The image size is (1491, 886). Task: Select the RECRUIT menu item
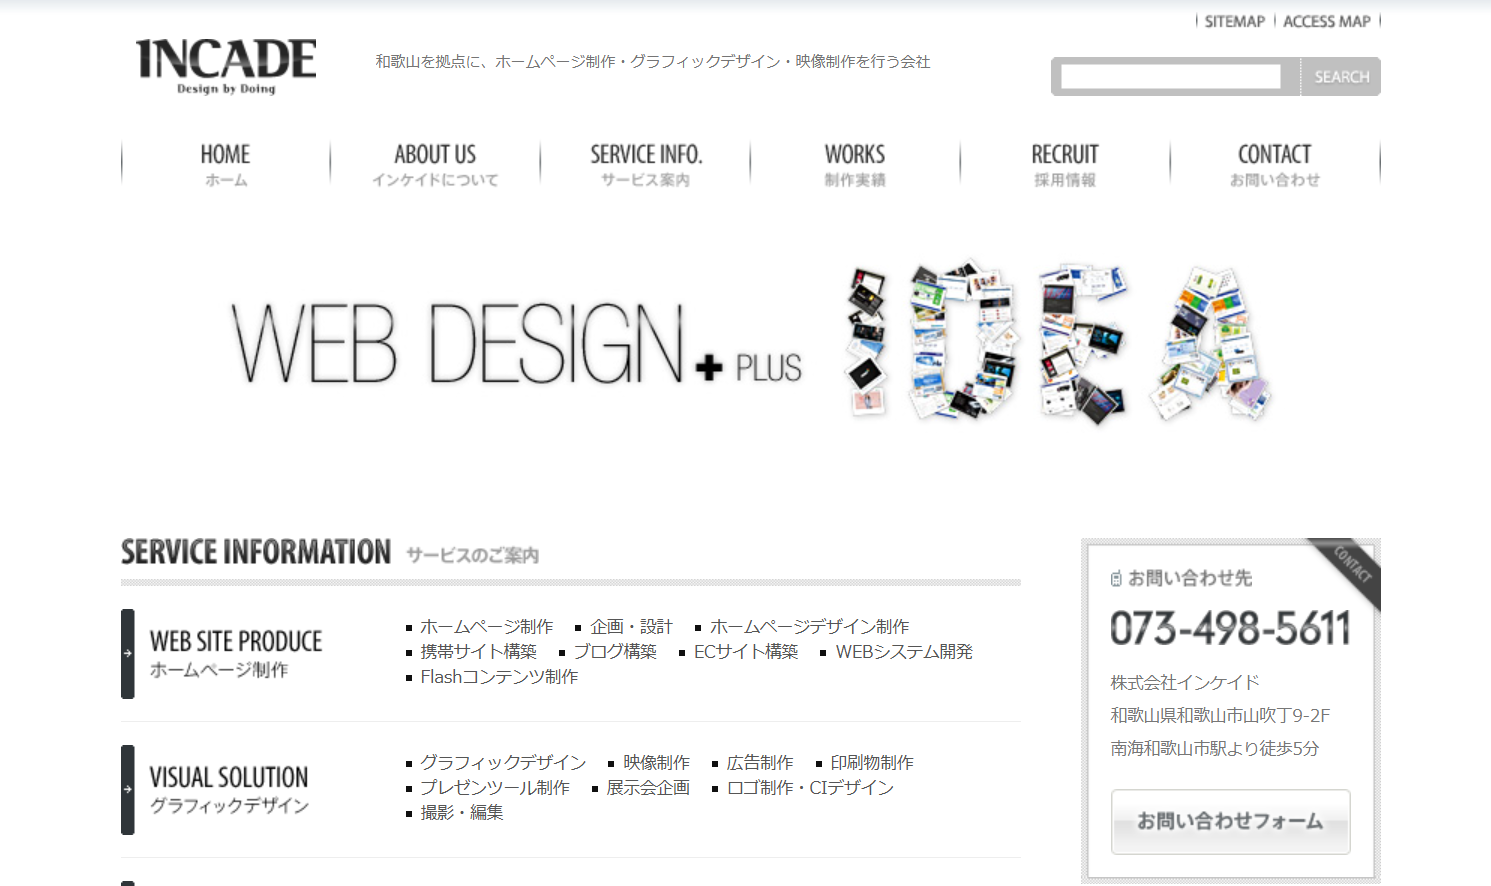click(x=1065, y=164)
